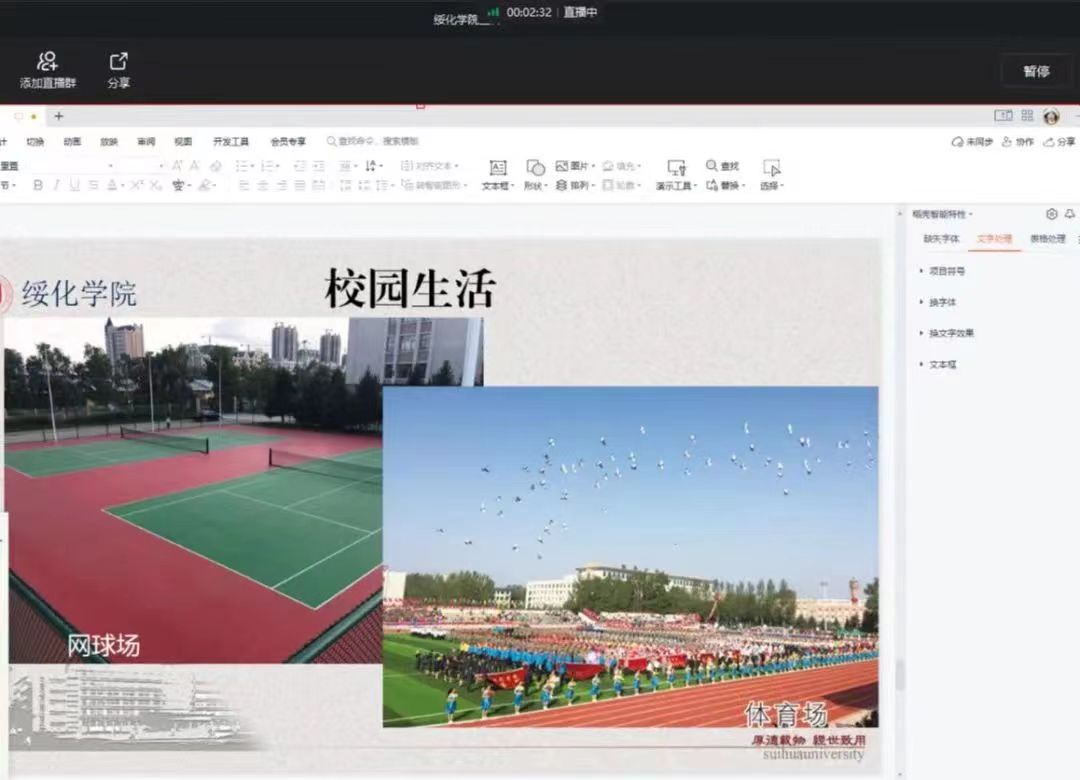Click the bell notification icon in side panel
The height and width of the screenshot is (780, 1080).
(1069, 214)
